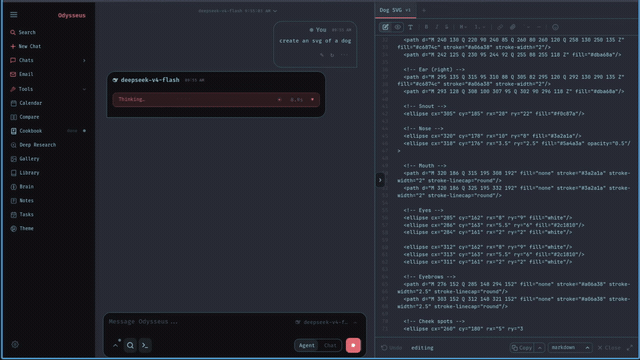Click the attachment paperclip in editor toolbar

(513, 27)
